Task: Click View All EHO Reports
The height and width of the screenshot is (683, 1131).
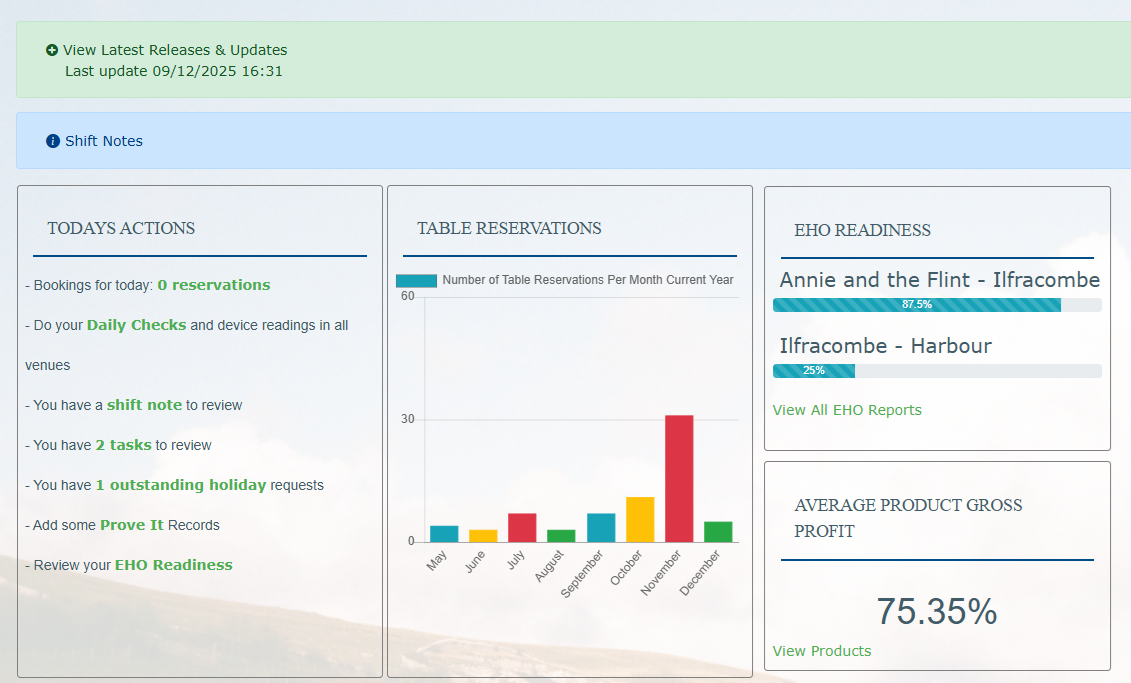Action: tap(847, 410)
